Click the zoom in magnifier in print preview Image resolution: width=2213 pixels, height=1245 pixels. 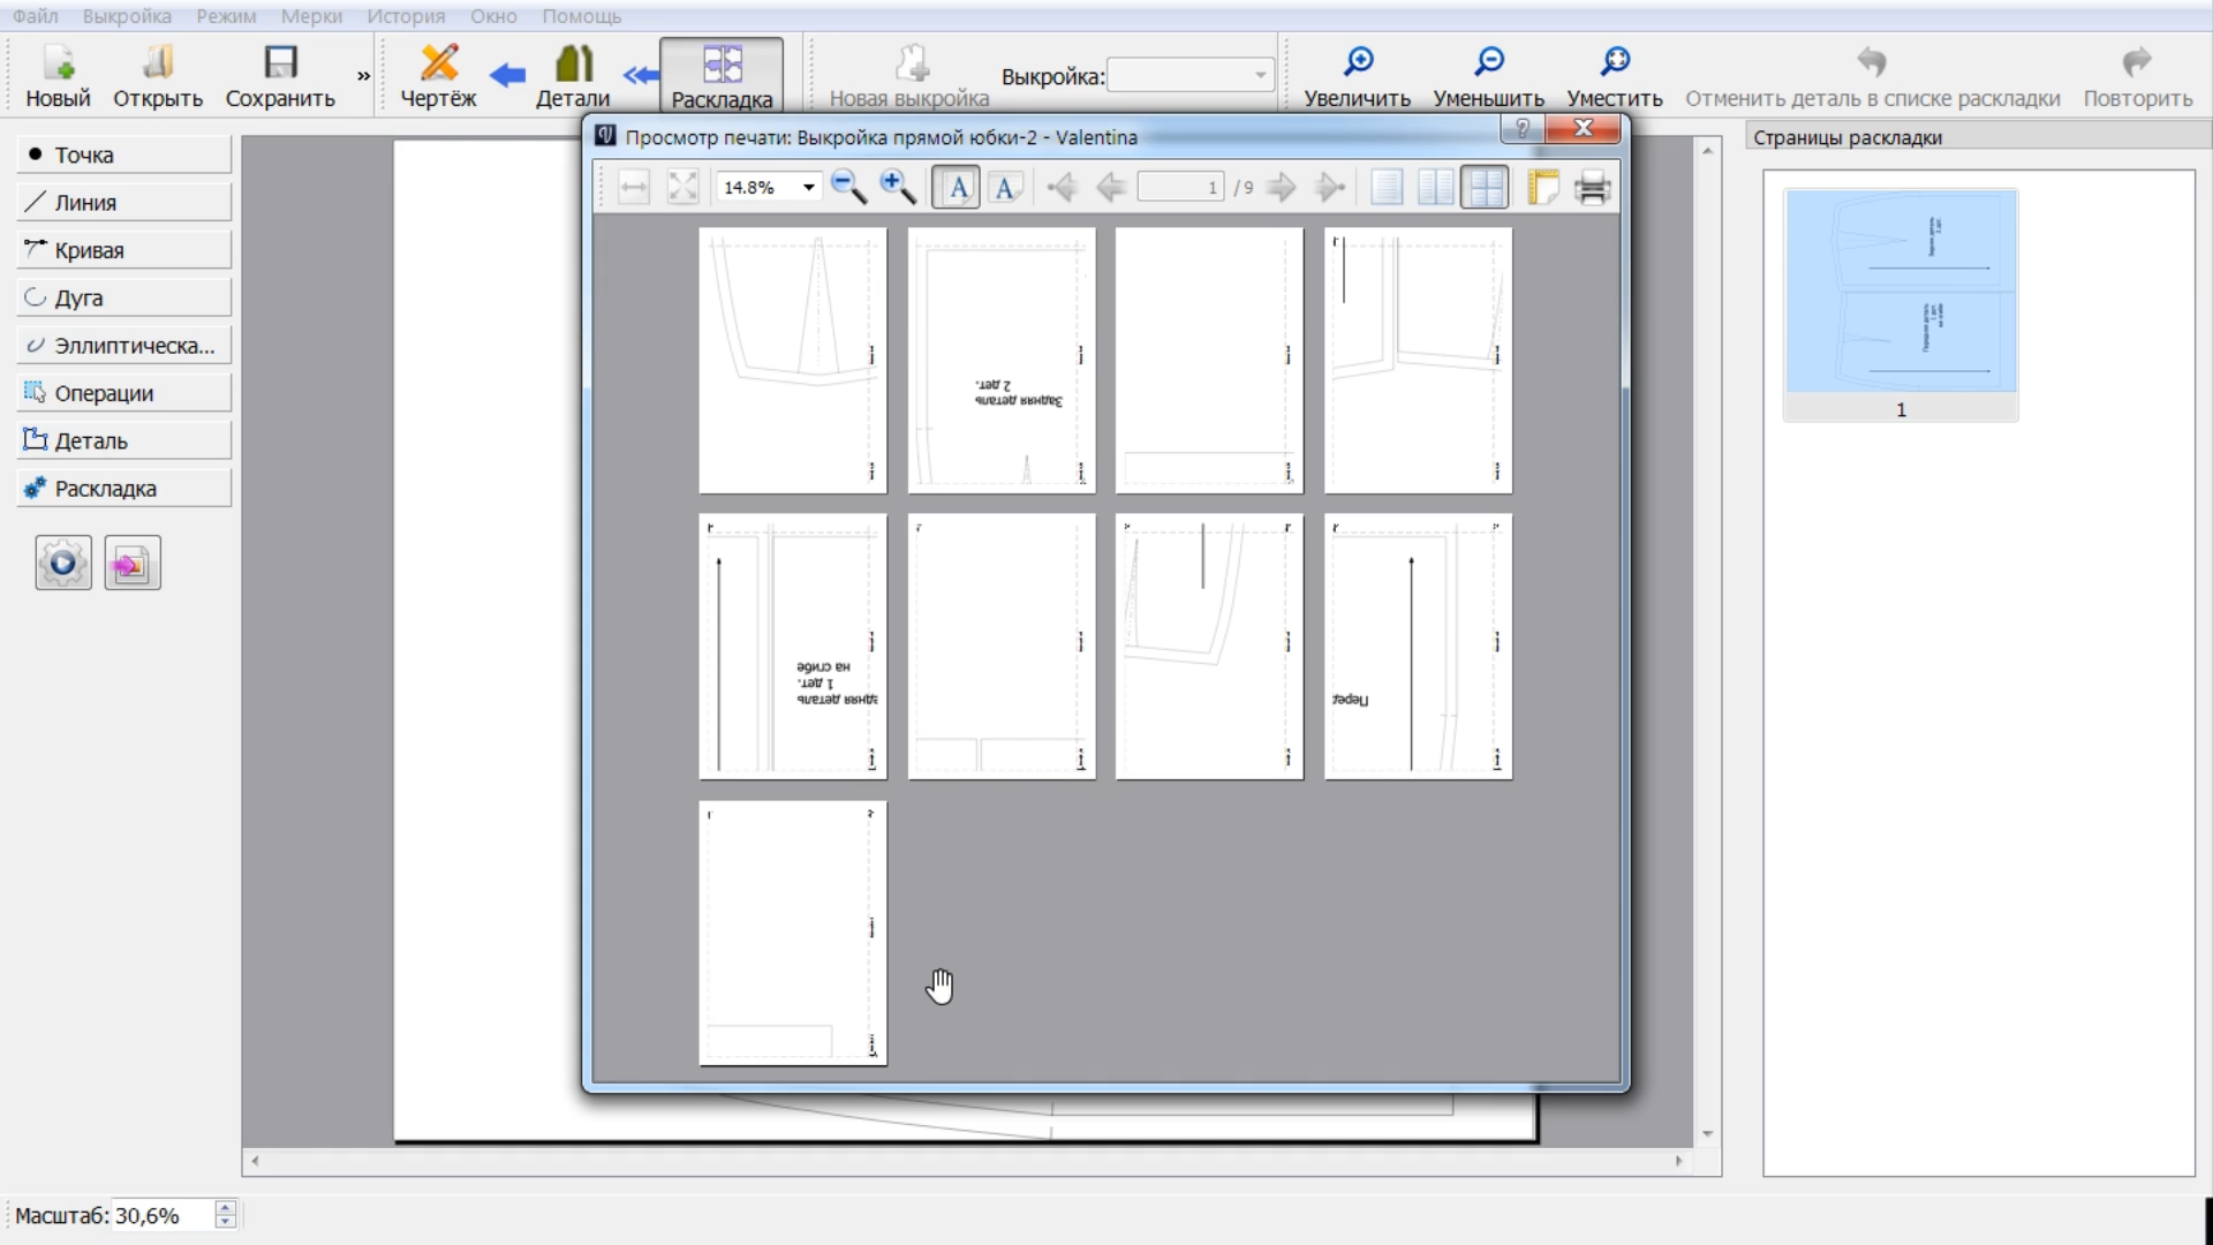point(897,187)
